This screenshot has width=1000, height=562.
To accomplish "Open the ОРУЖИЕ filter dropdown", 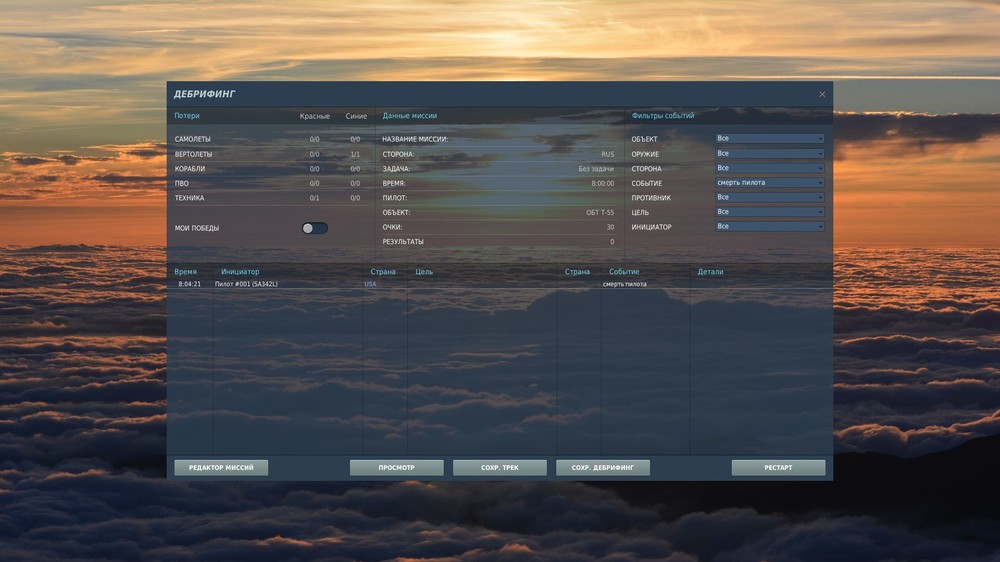I will 769,154.
